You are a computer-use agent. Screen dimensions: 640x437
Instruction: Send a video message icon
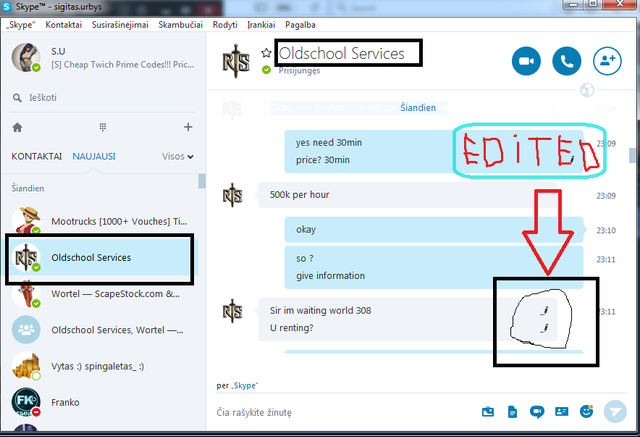(537, 412)
